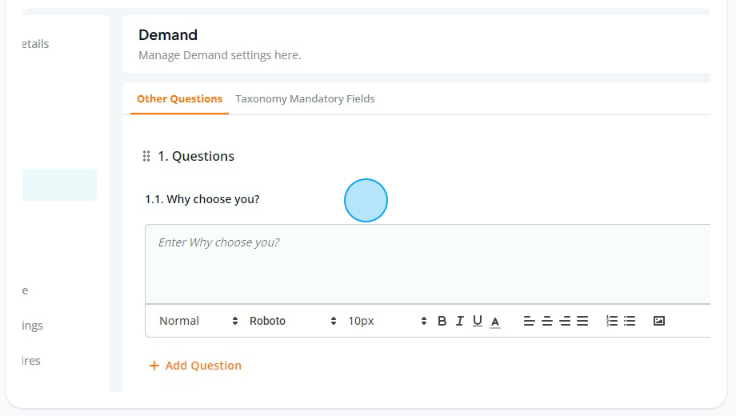Open the Roboto font dropdown
This screenshot has height=416, width=736.
(x=293, y=321)
